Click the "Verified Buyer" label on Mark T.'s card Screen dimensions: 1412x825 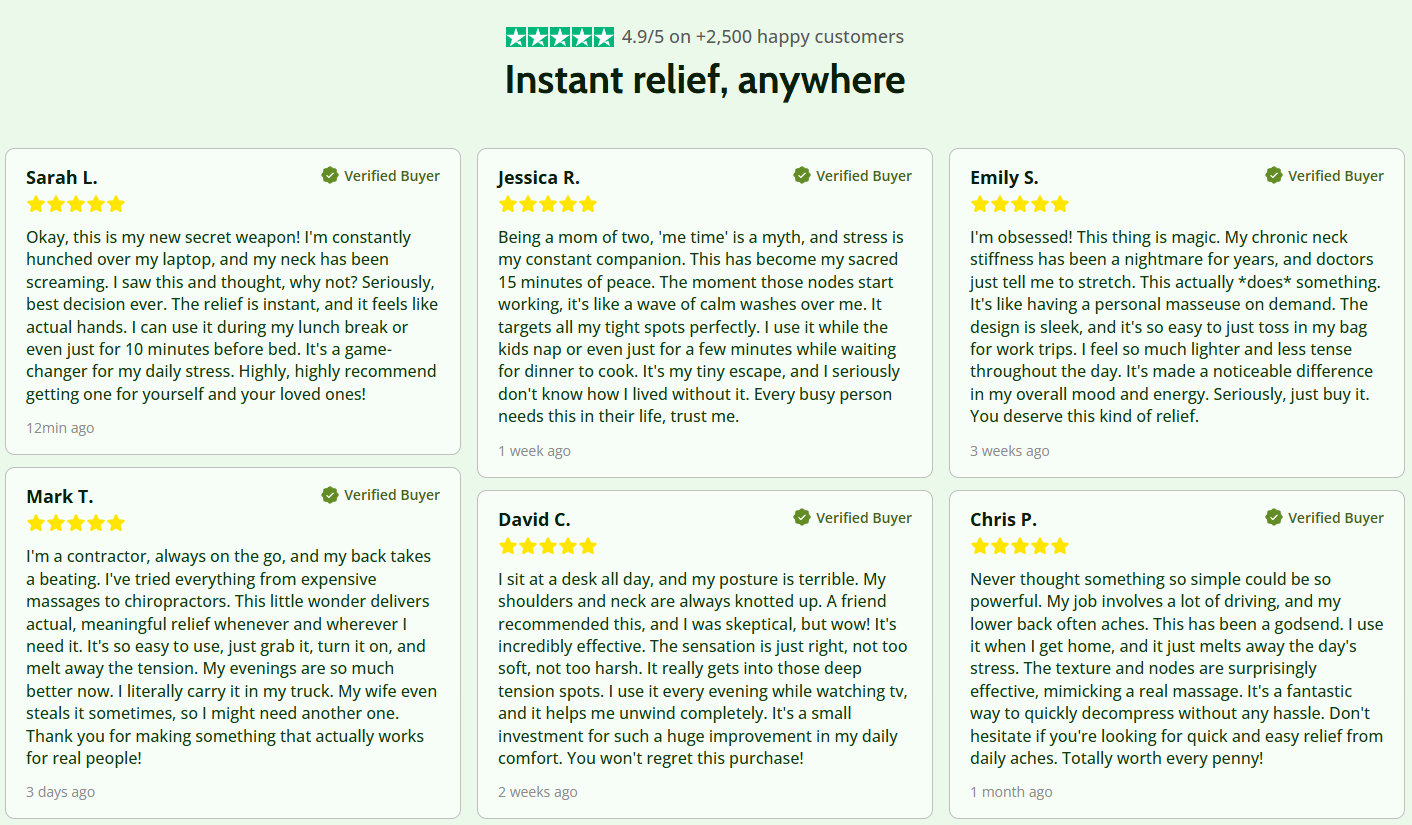pyautogui.click(x=392, y=495)
